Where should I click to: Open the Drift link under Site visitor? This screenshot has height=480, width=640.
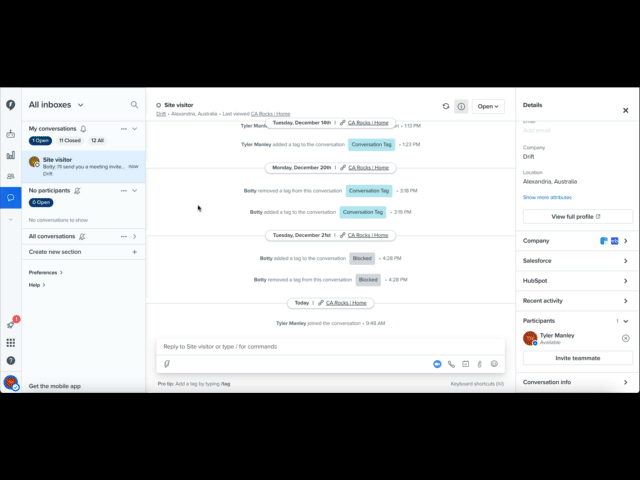tap(161, 114)
